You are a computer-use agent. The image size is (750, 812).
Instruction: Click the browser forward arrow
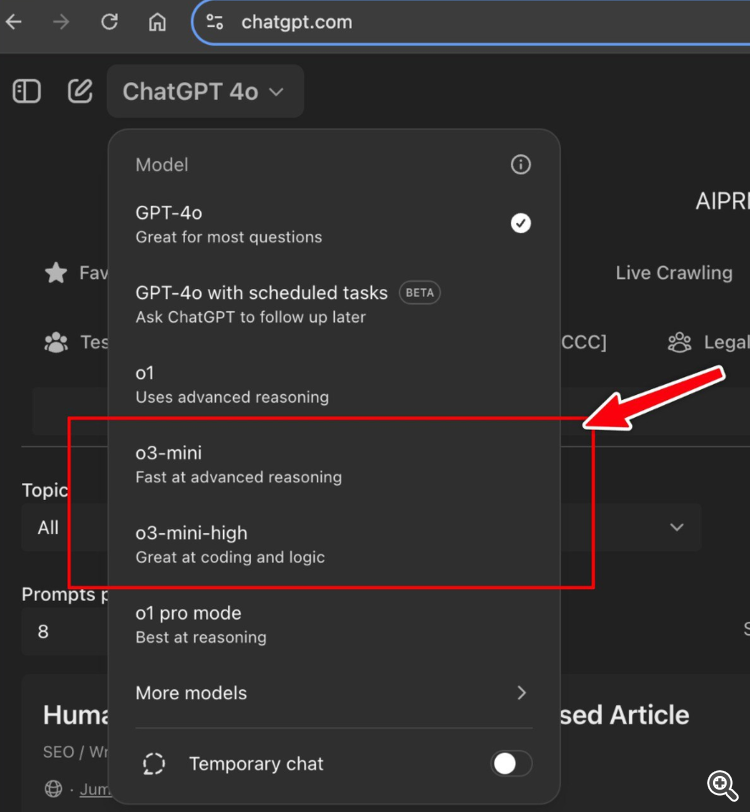pos(61,22)
